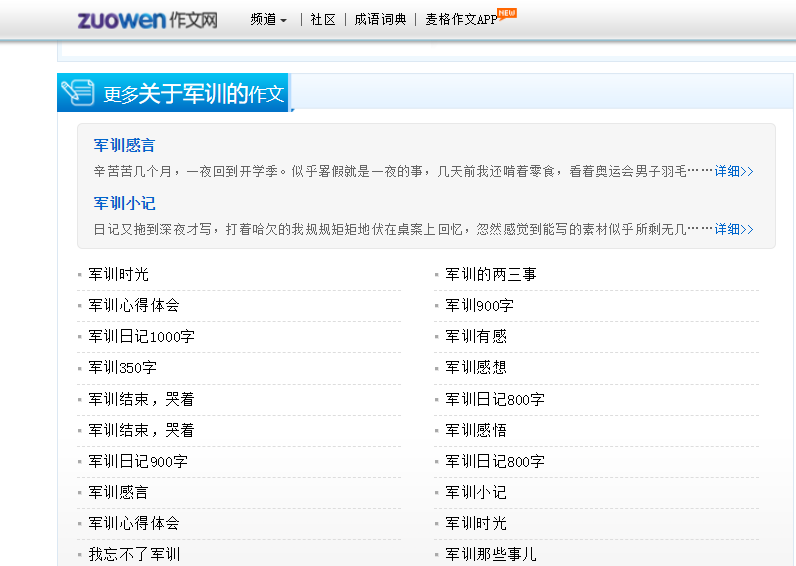This screenshot has width=796, height=566.
Task: Visit the 军训900字 essay link
Action: point(479,305)
